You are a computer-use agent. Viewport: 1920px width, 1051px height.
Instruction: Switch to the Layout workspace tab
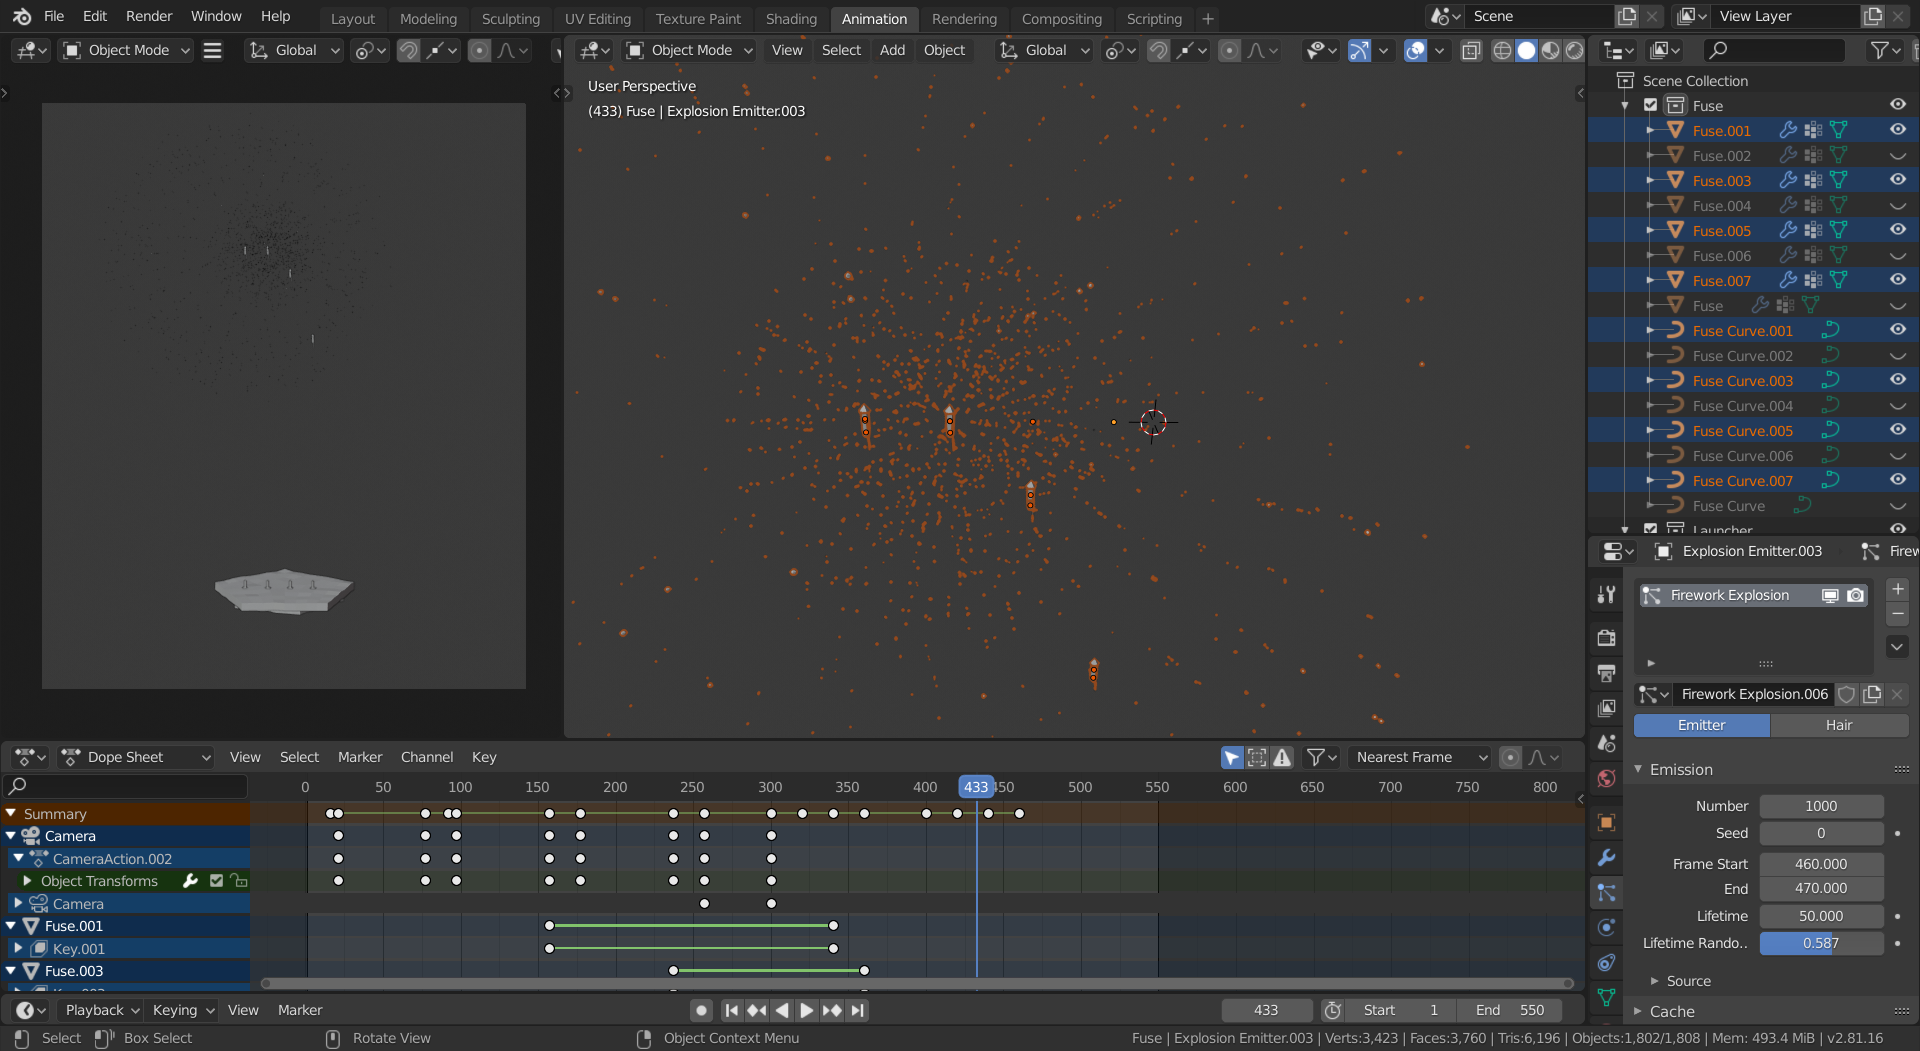(352, 18)
